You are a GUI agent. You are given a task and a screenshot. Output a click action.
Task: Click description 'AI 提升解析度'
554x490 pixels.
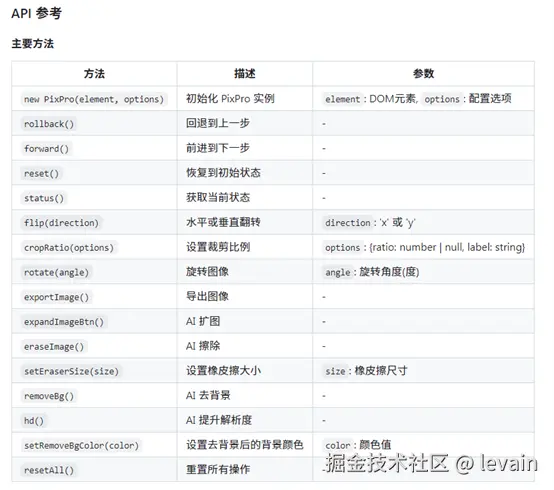[x=219, y=420]
